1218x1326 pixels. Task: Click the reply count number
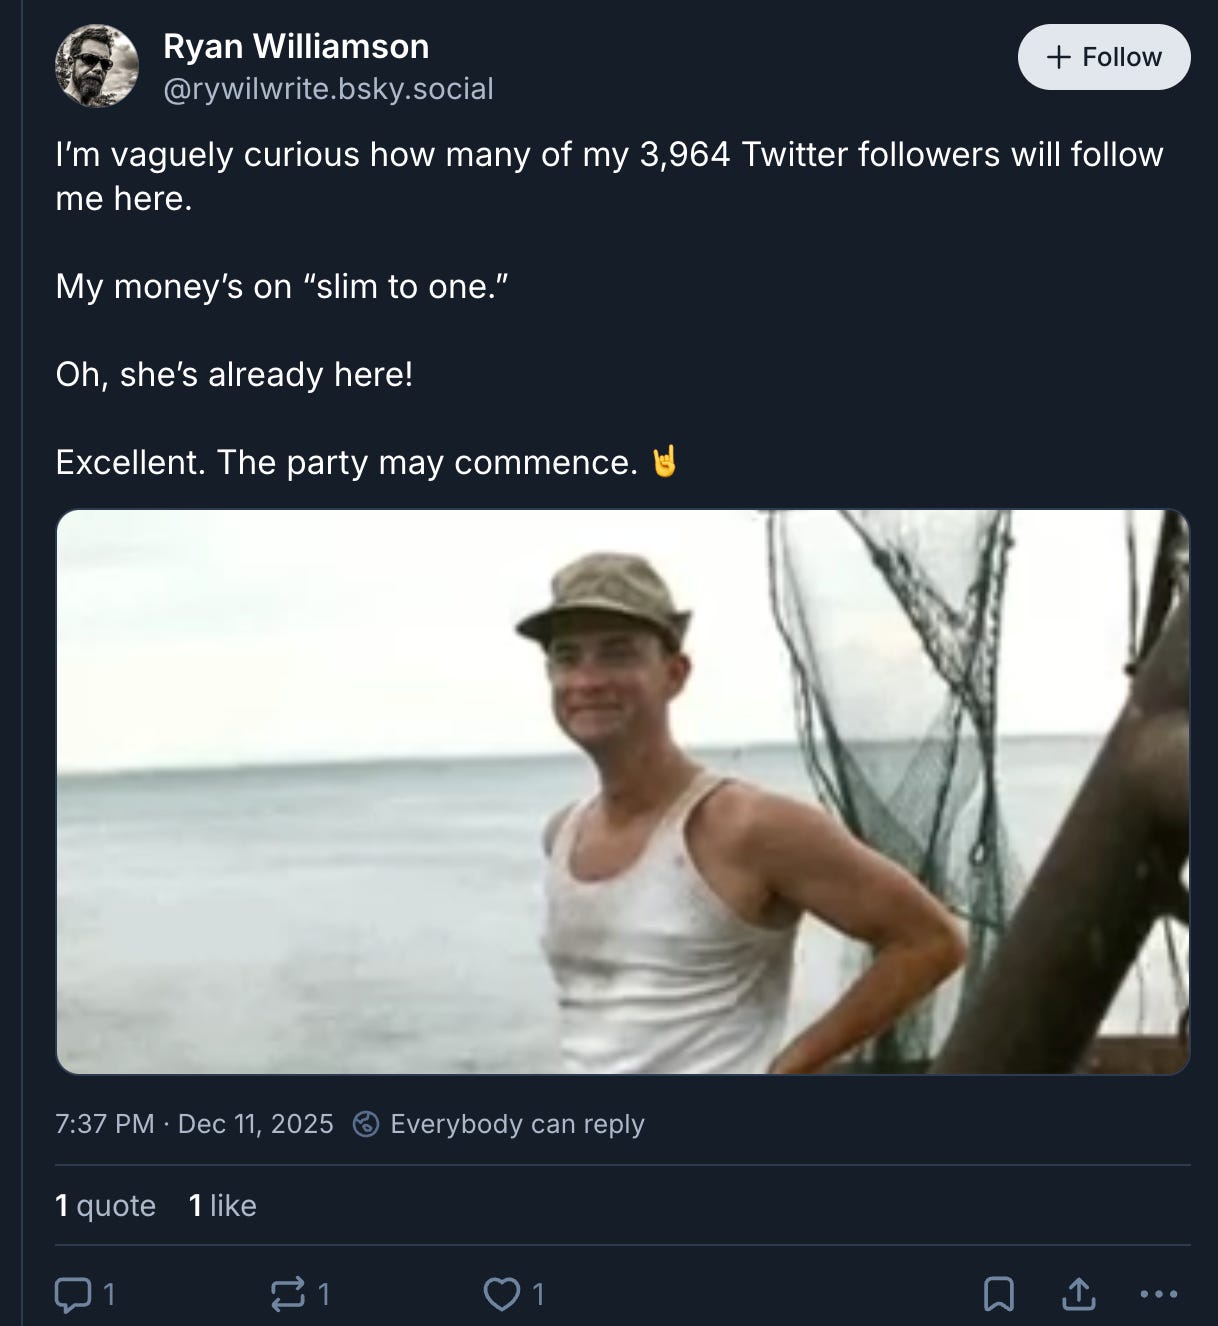pyautogui.click(x=110, y=1295)
